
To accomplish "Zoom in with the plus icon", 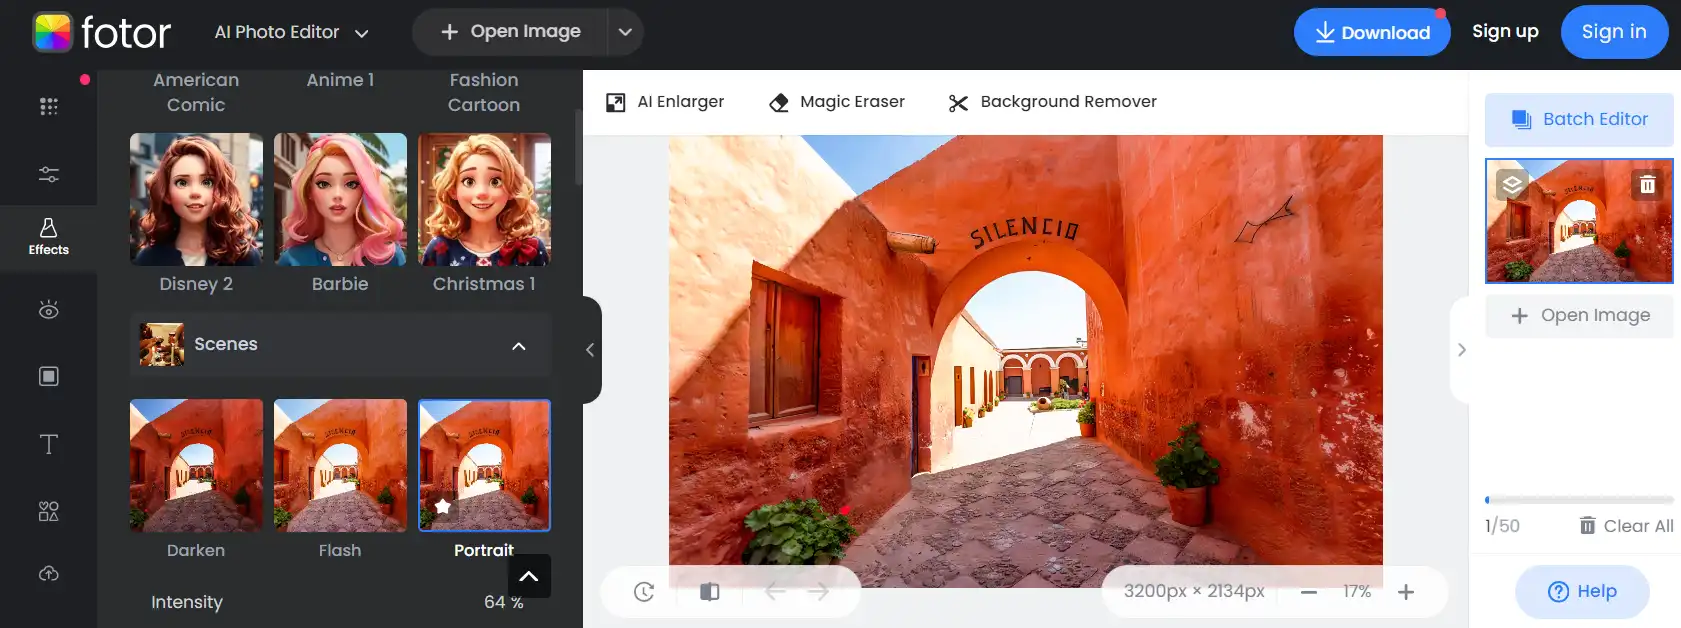I will coord(1406,592).
